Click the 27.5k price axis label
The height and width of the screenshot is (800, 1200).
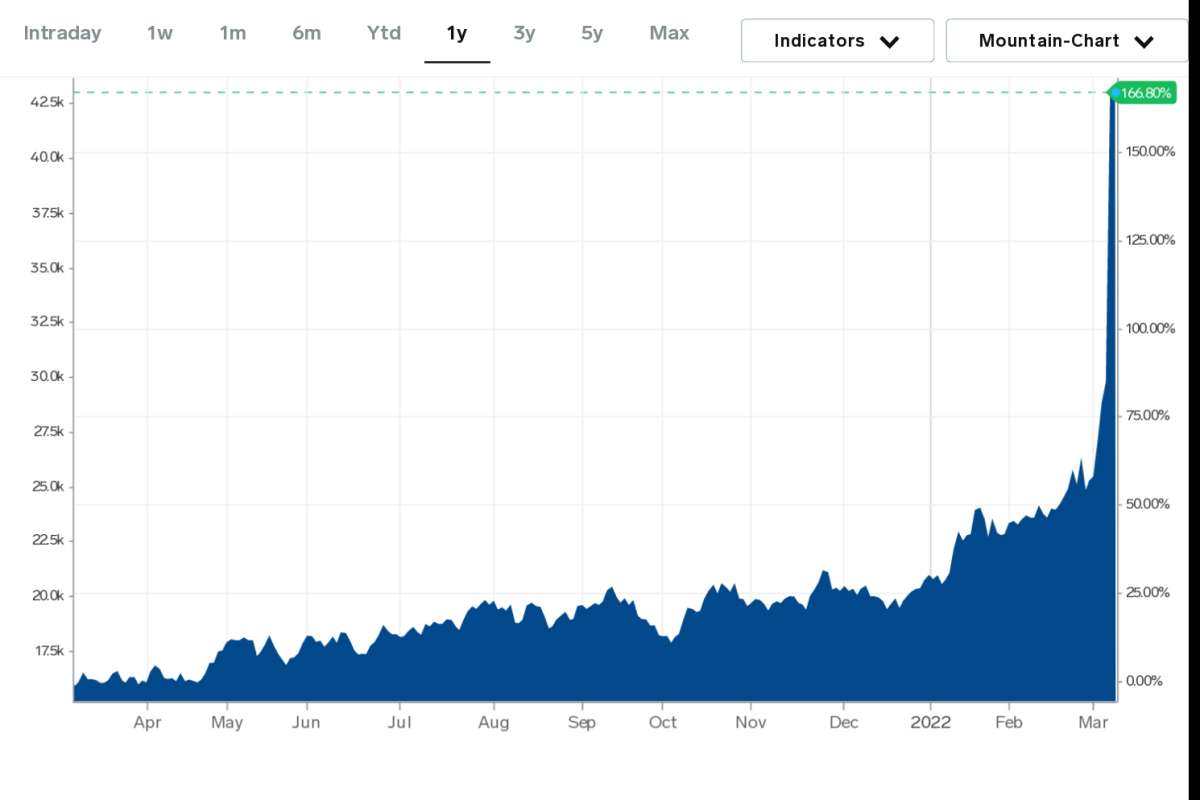(47, 432)
